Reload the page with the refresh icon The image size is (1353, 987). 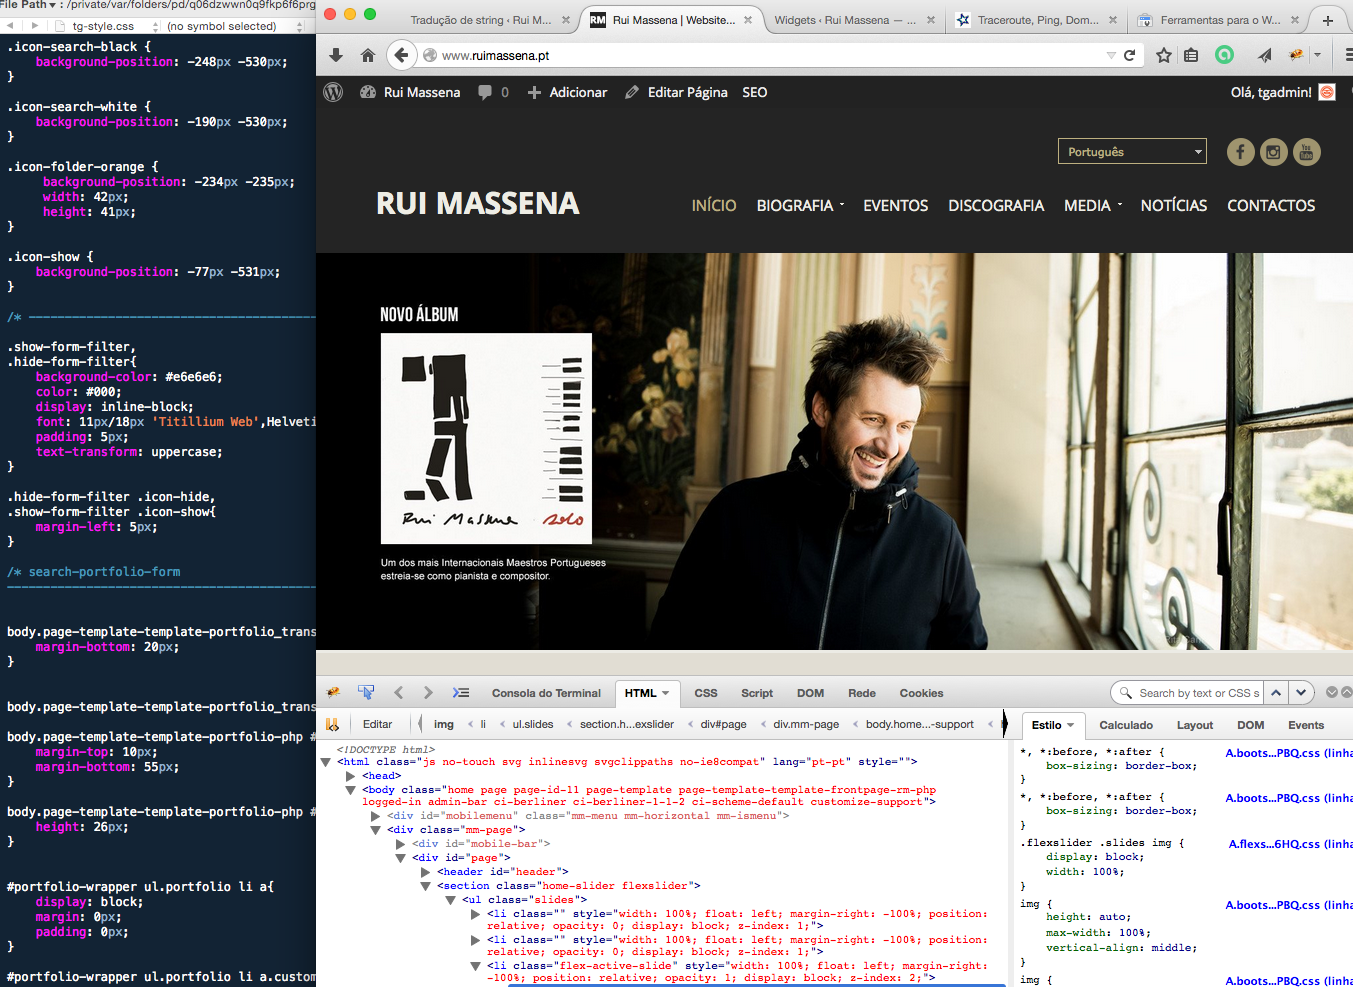tap(1130, 55)
